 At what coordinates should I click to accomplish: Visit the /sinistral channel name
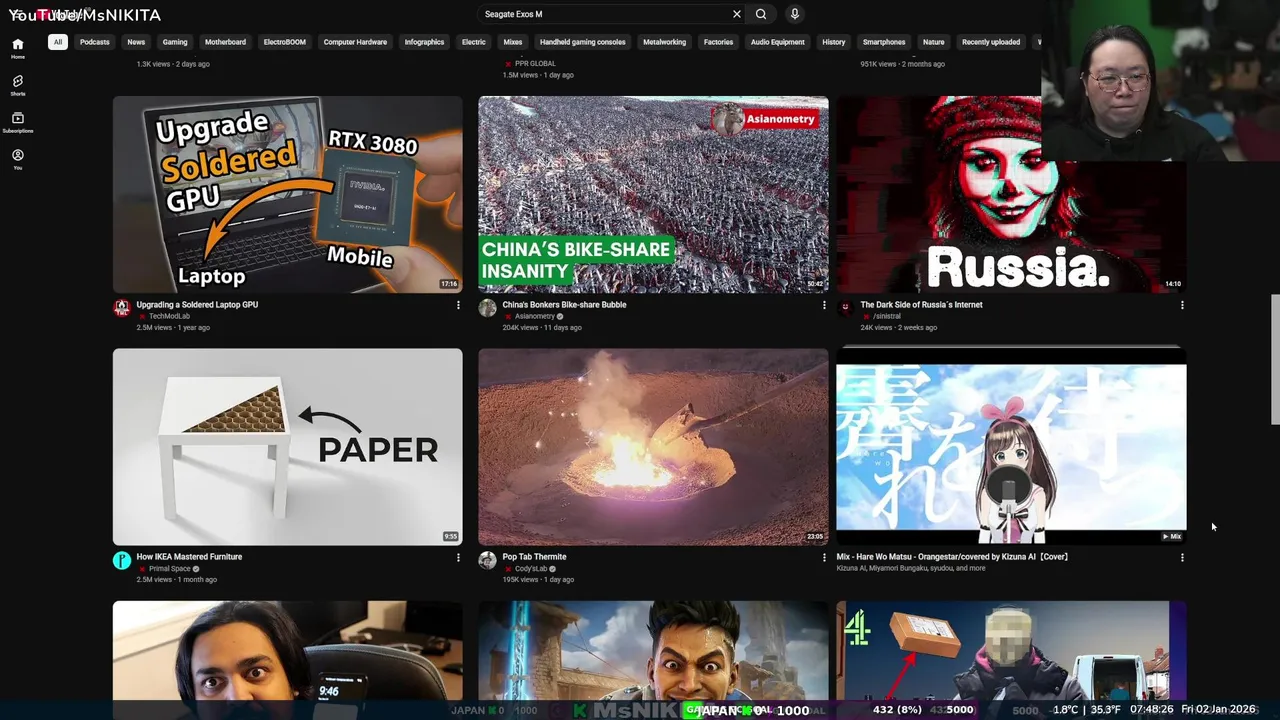[887, 316]
